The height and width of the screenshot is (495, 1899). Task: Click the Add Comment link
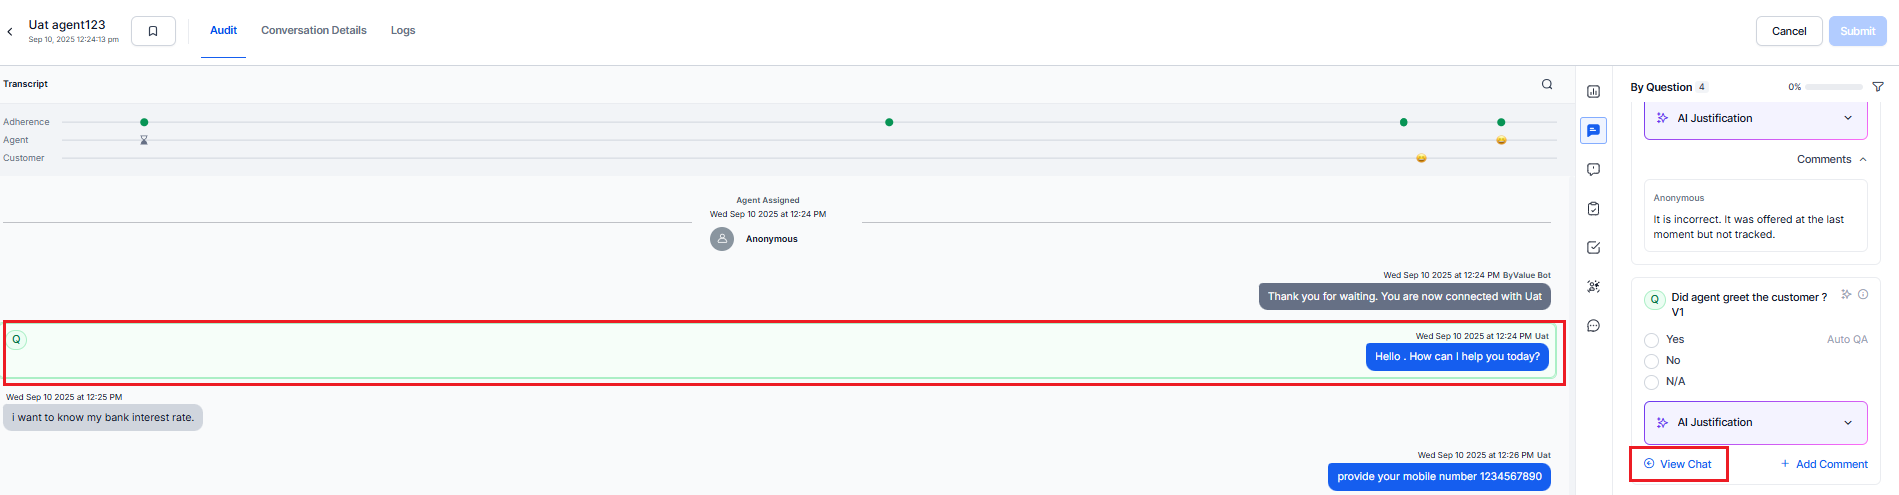(x=1824, y=464)
